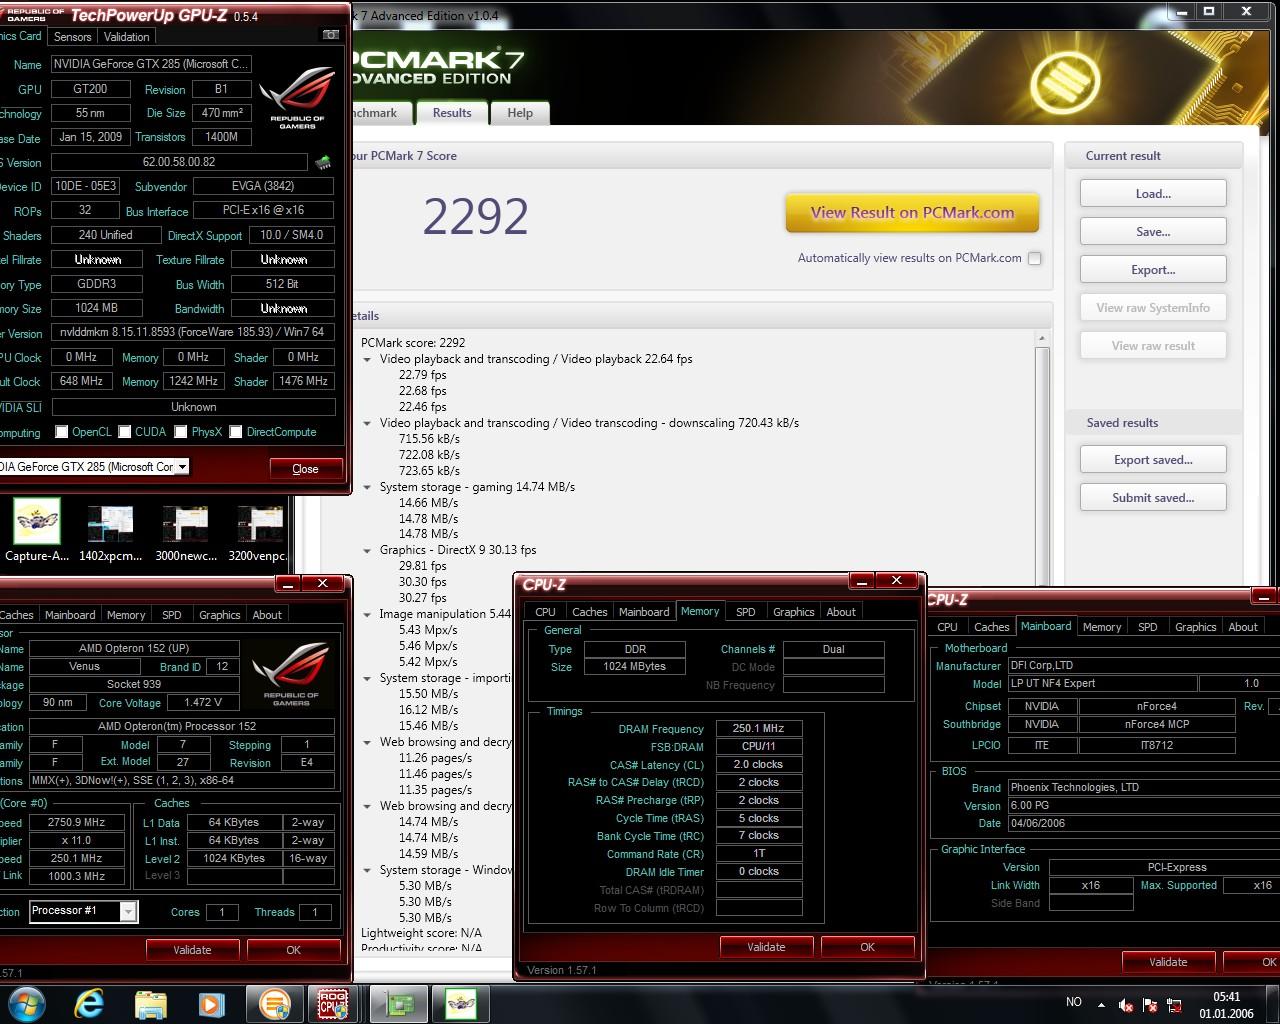This screenshot has width=1280, height=1024.
Task: Select Results tab in PCMark 7
Action: tap(452, 113)
